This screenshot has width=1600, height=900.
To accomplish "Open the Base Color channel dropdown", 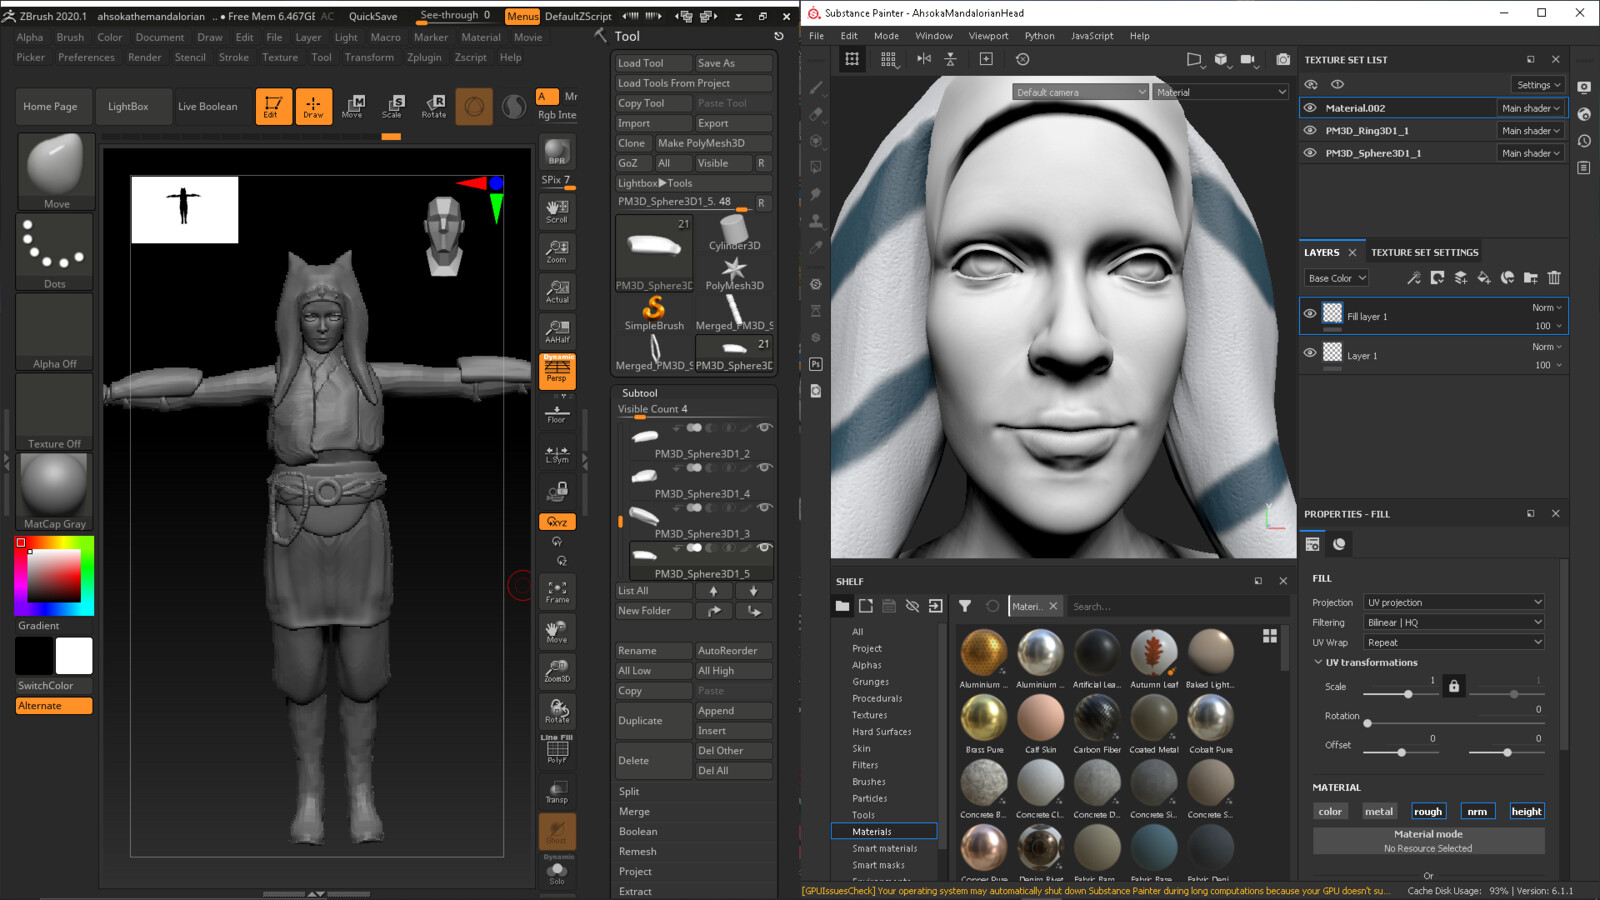I will click(1336, 278).
